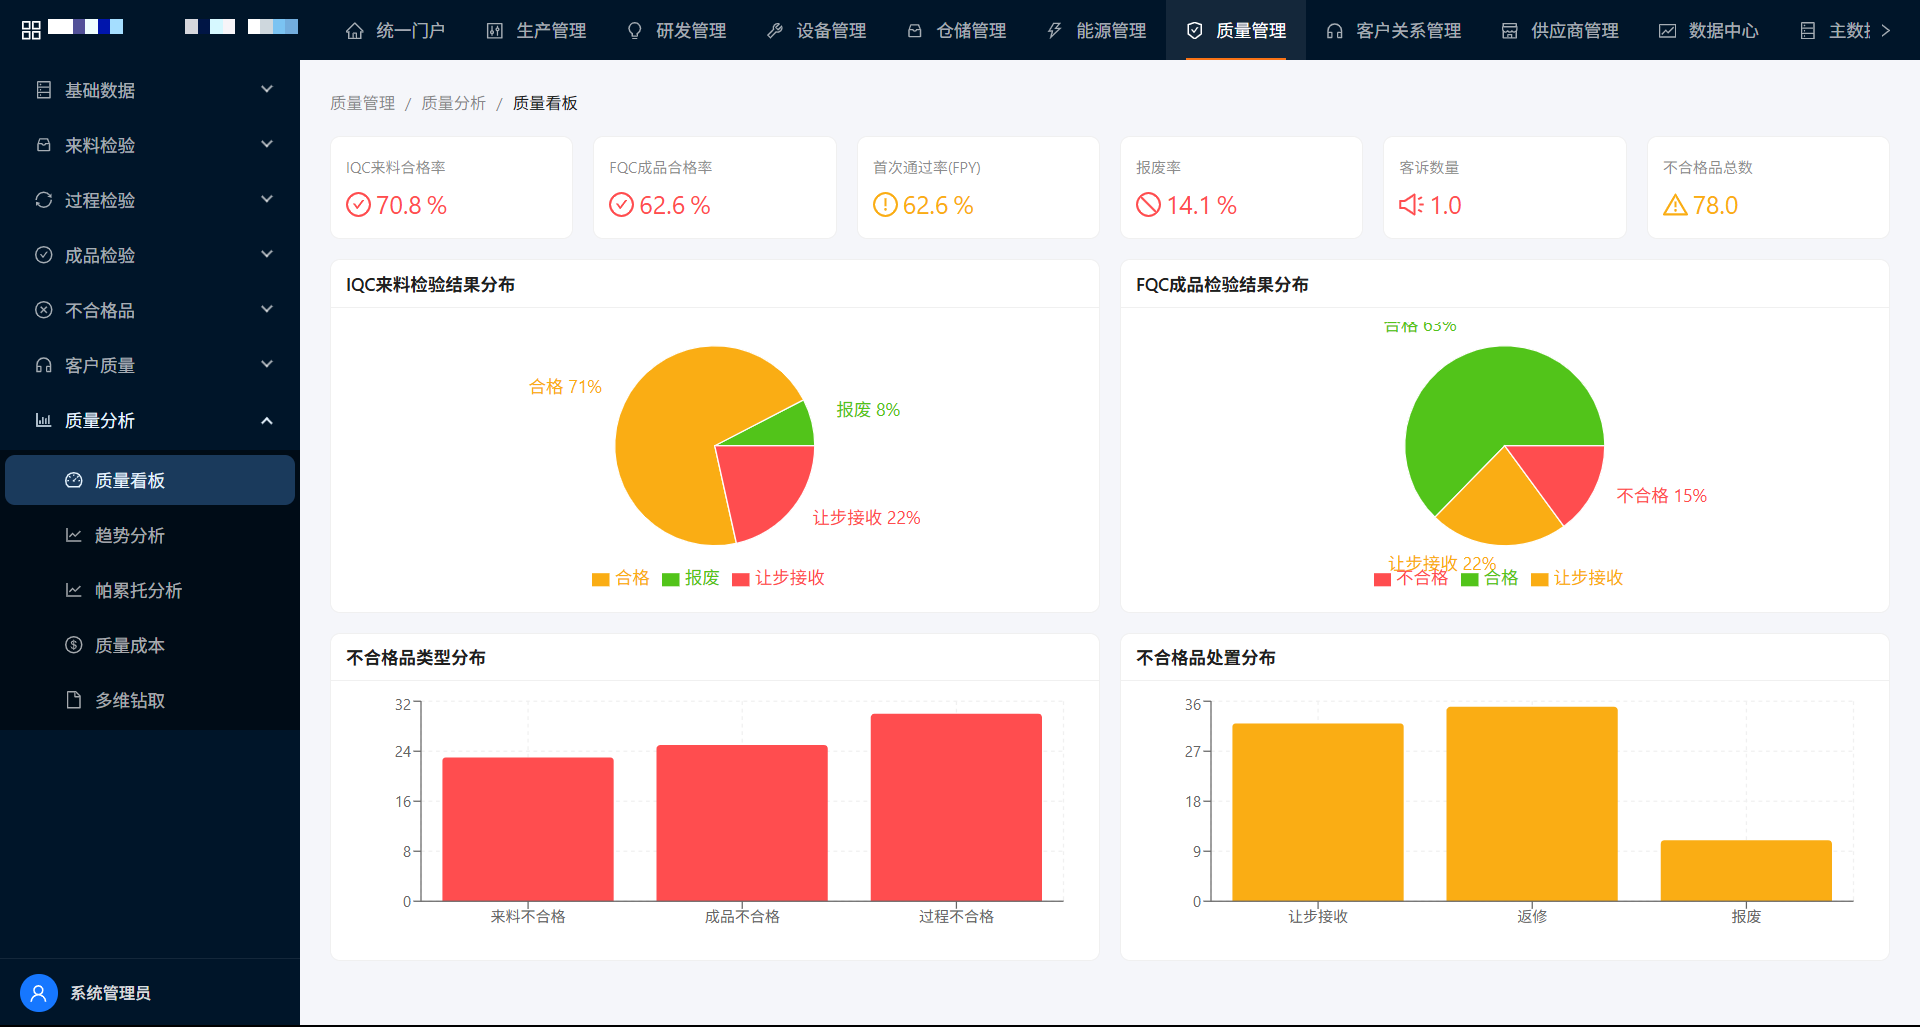Switch to the 生产管理 top tab
The height and width of the screenshot is (1027, 1920).
pyautogui.click(x=536, y=31)
